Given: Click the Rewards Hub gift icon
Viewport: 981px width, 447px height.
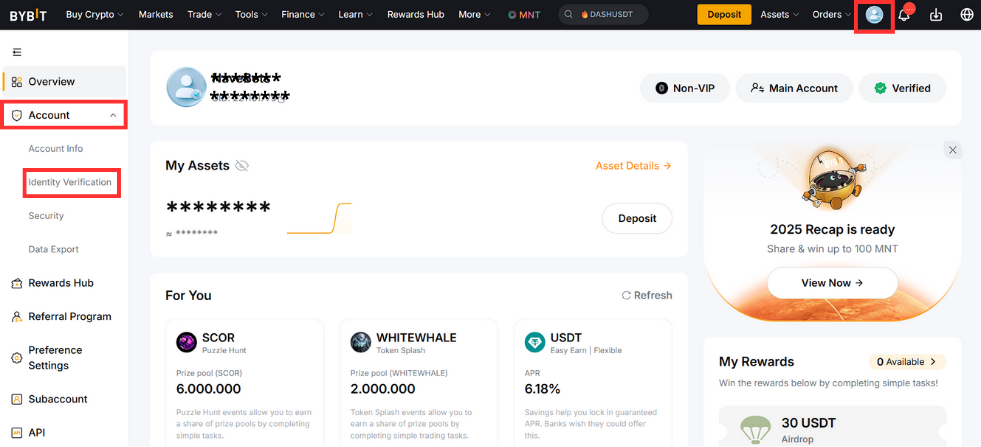Looking at the screenshot, I should coord(17,283).
